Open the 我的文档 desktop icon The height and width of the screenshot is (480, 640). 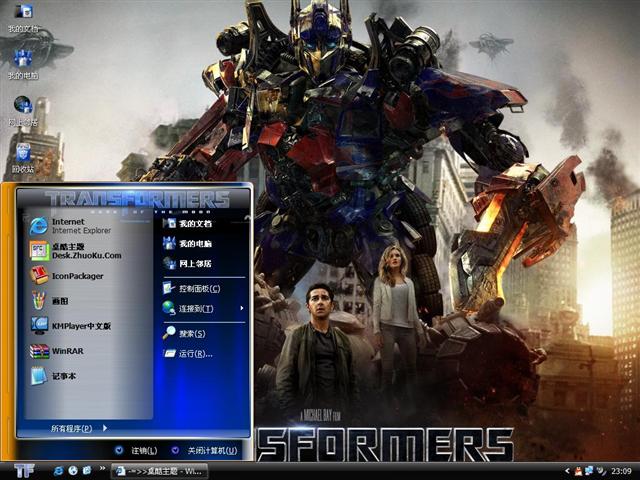click(x=23, y=17)
